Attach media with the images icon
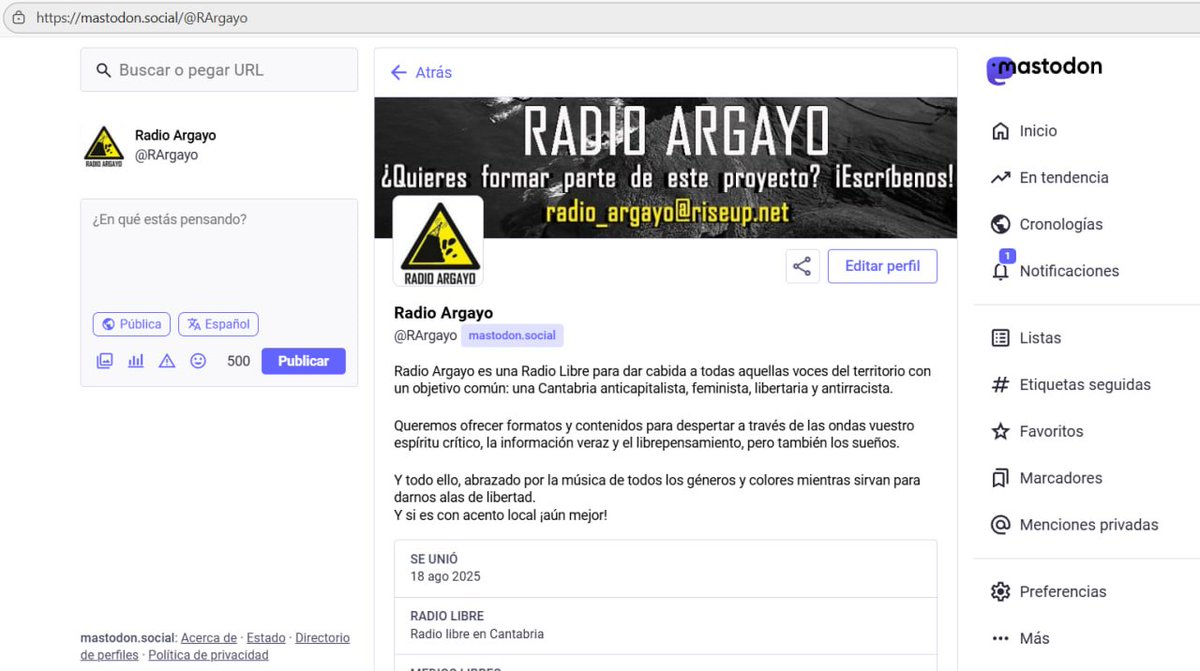Viewport: 1200px width, 671px height. [x=104, y=359]
